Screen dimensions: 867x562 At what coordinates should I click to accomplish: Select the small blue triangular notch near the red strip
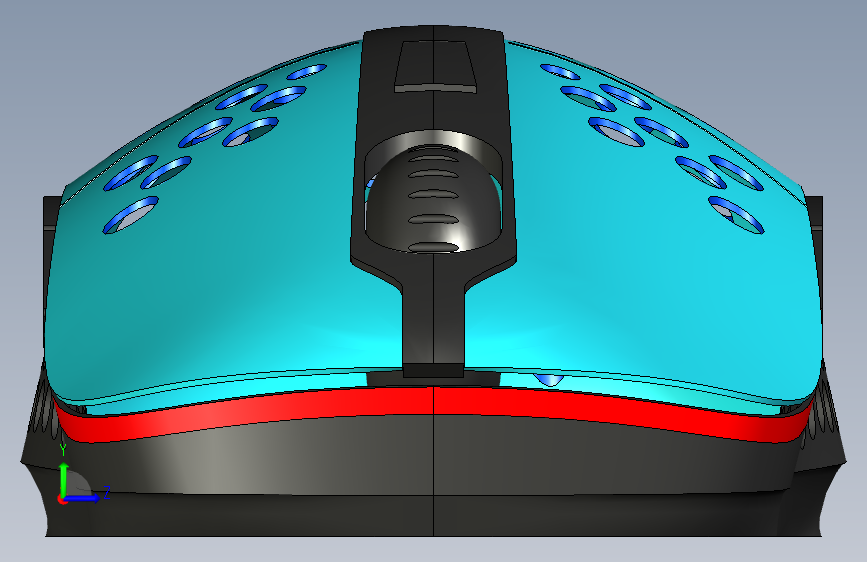(x=549, y=379)
